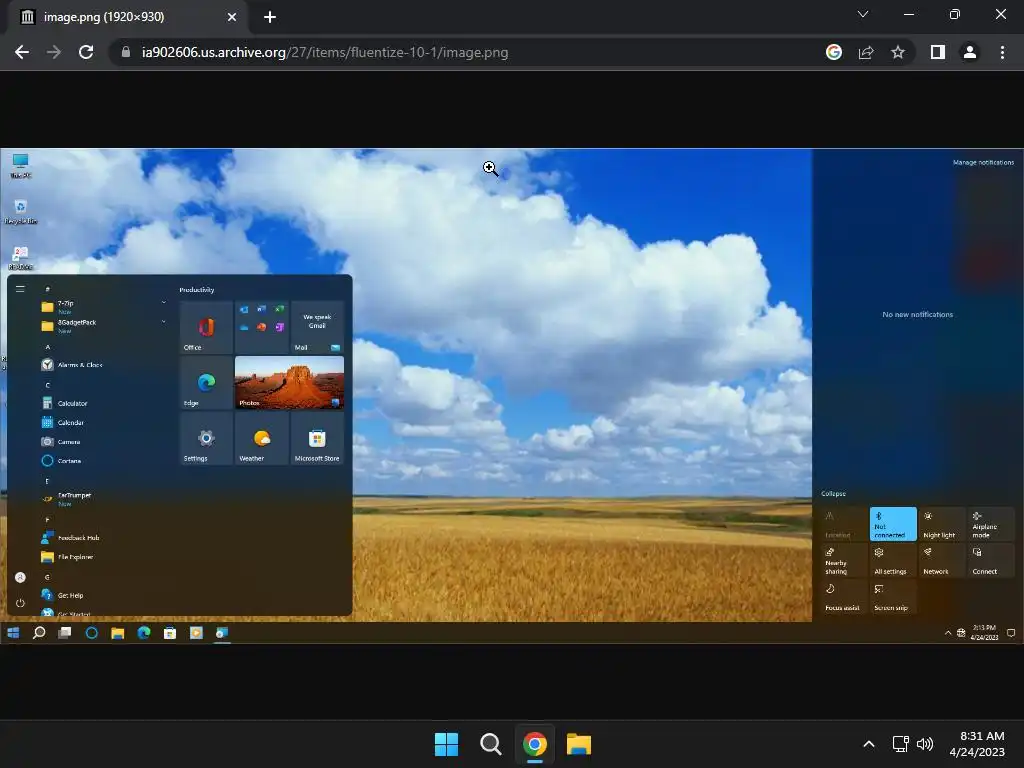Click Get Help in the pictured app list
Viewport: 1024px width, 768px height.
(x=63, y=595)
